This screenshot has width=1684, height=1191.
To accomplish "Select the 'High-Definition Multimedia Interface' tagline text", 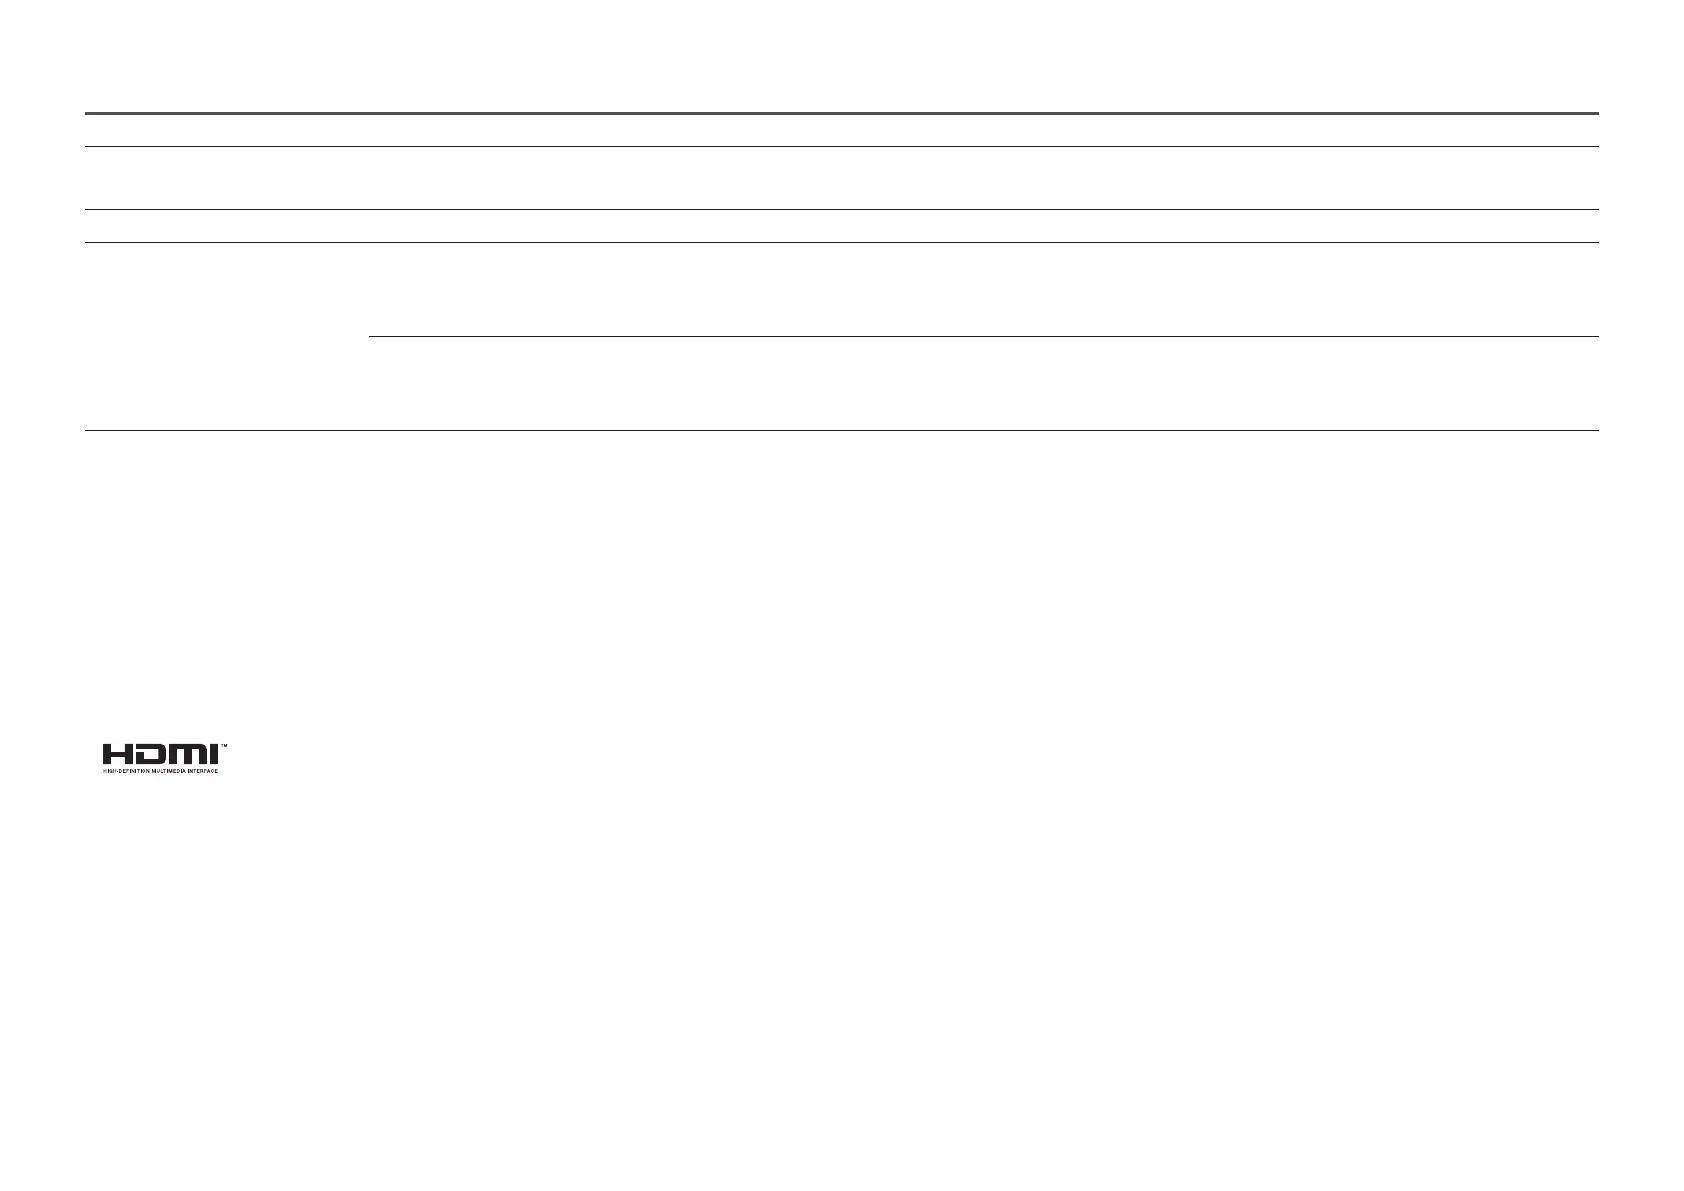I will (x=160, y=771).
